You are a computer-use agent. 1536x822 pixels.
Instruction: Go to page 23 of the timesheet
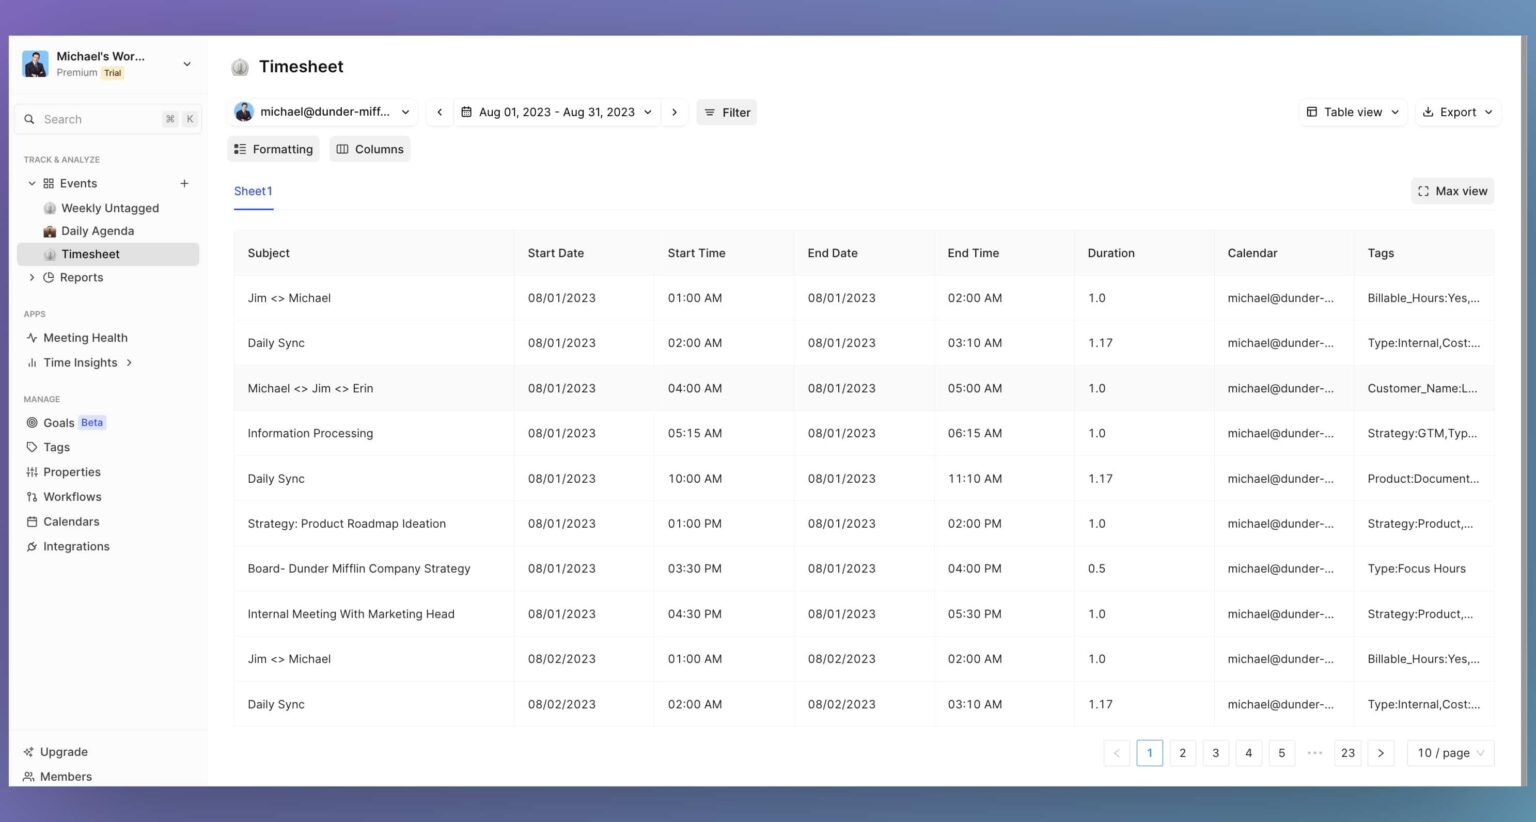click(x=1347, y=753)
